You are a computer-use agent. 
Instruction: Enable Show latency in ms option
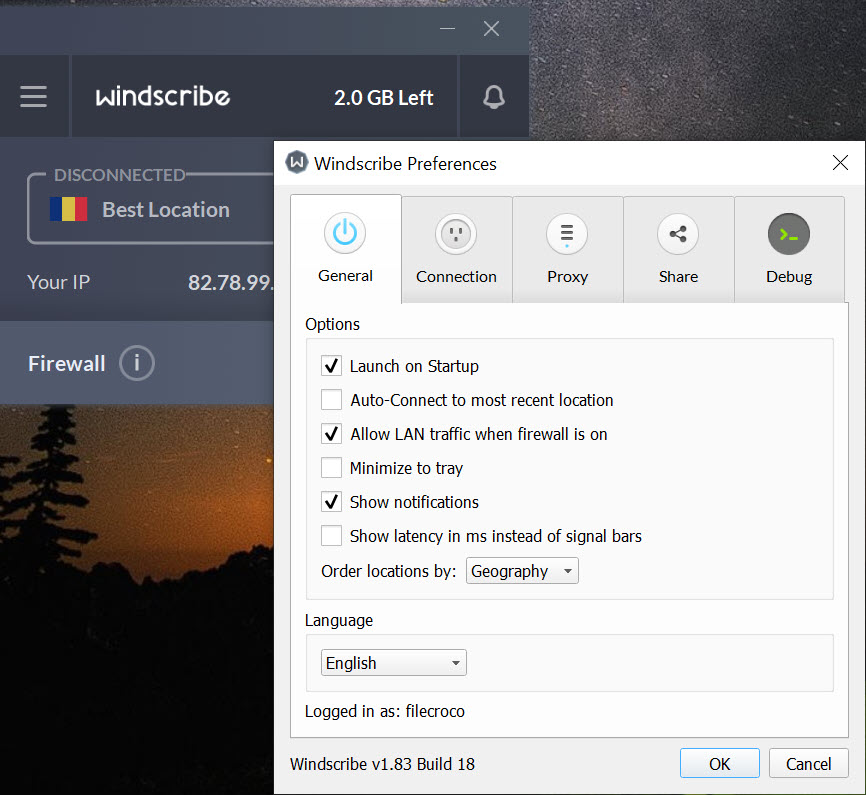[331, 536]
